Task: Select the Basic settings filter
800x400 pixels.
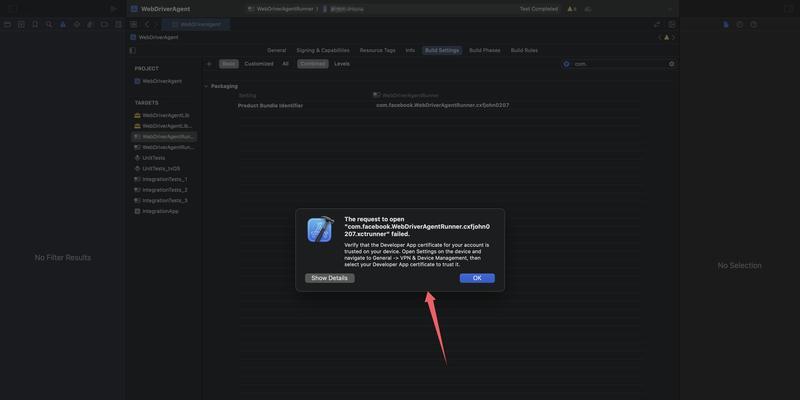Action: (x=229, y=64)
